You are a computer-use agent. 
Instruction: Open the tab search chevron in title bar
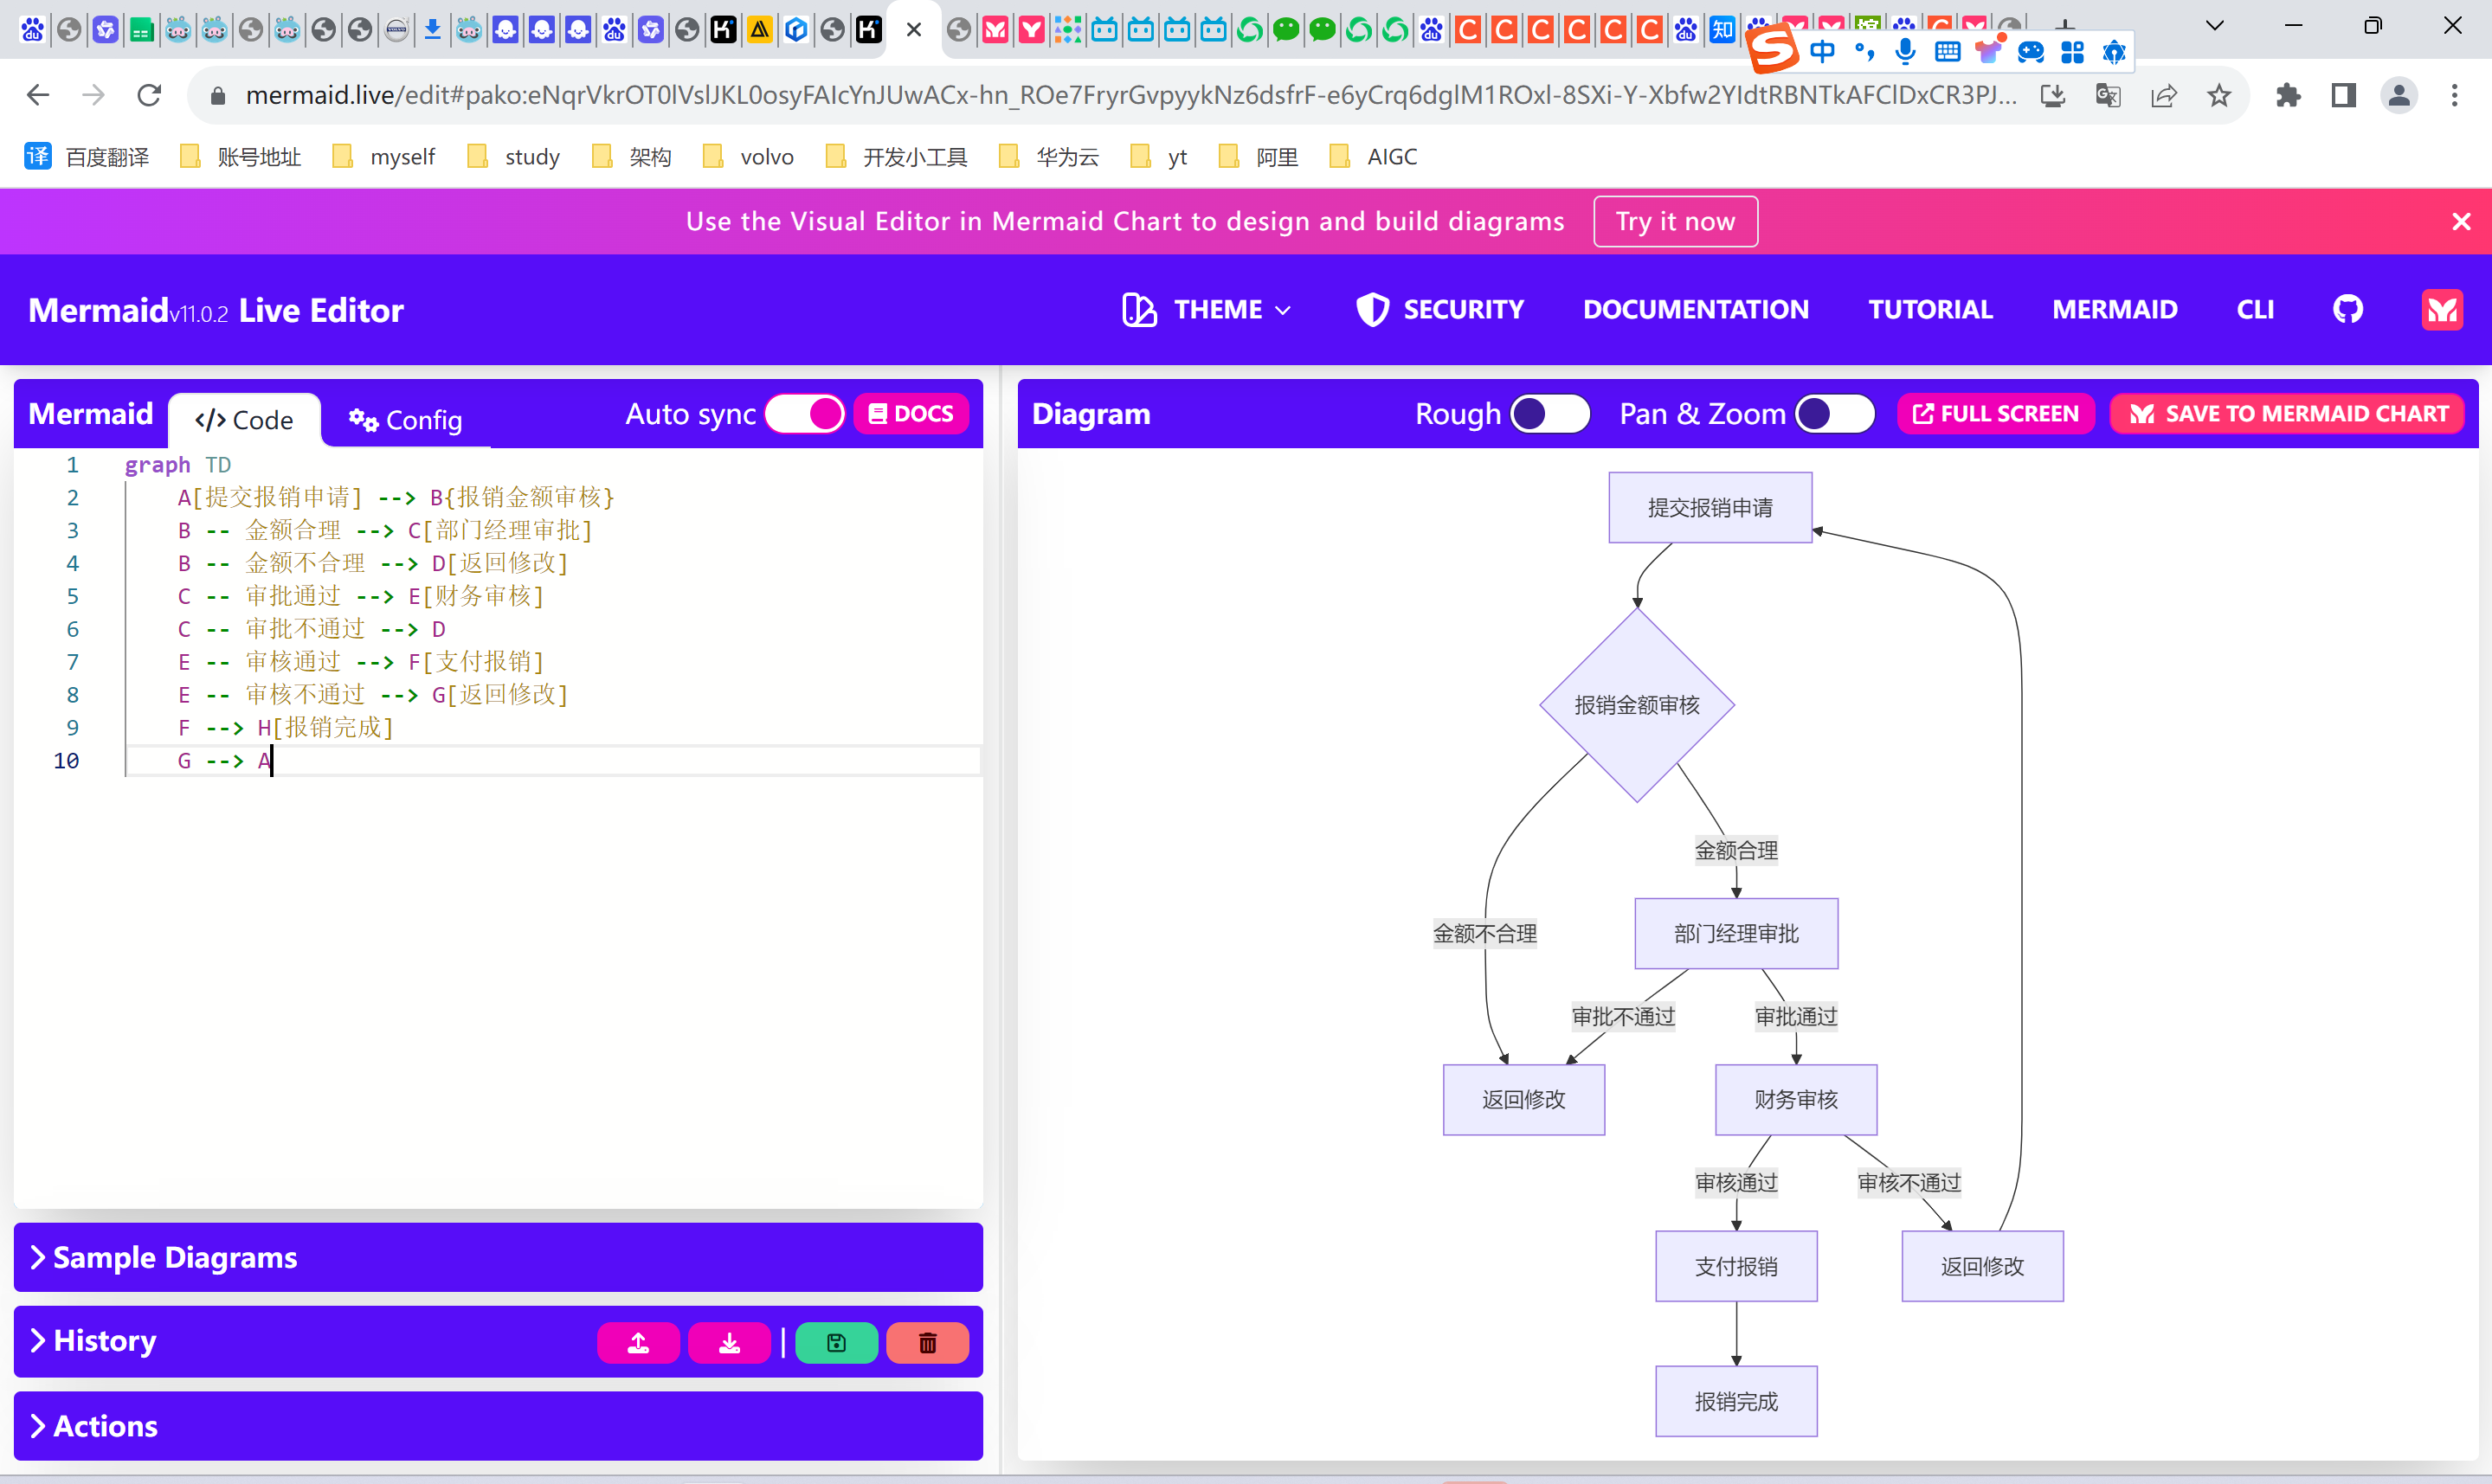pos(2214,27)
